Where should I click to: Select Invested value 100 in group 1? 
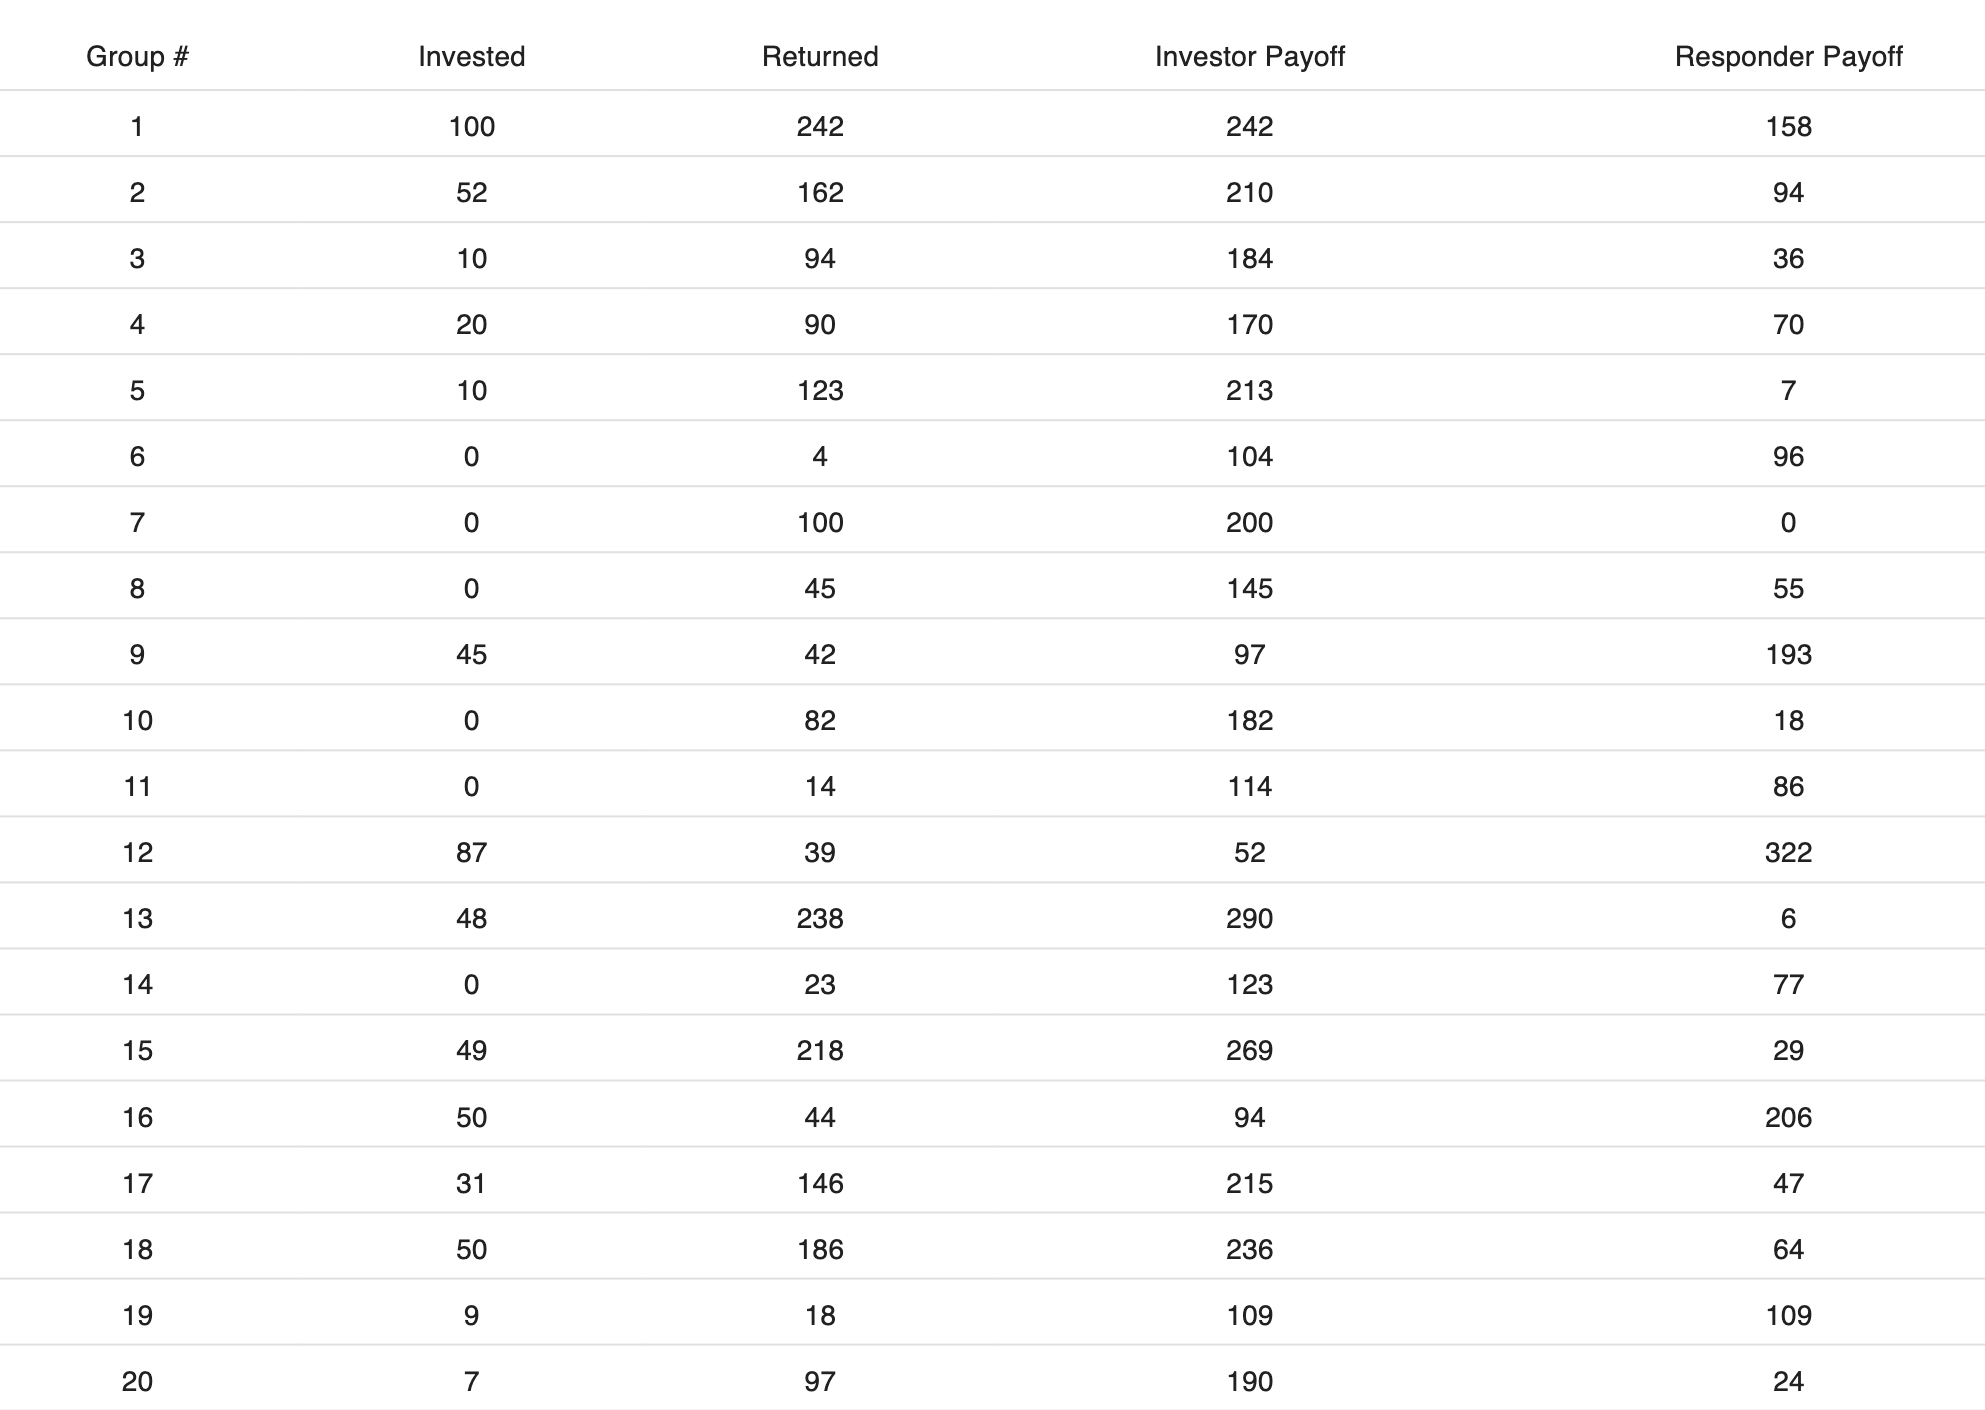471,127
